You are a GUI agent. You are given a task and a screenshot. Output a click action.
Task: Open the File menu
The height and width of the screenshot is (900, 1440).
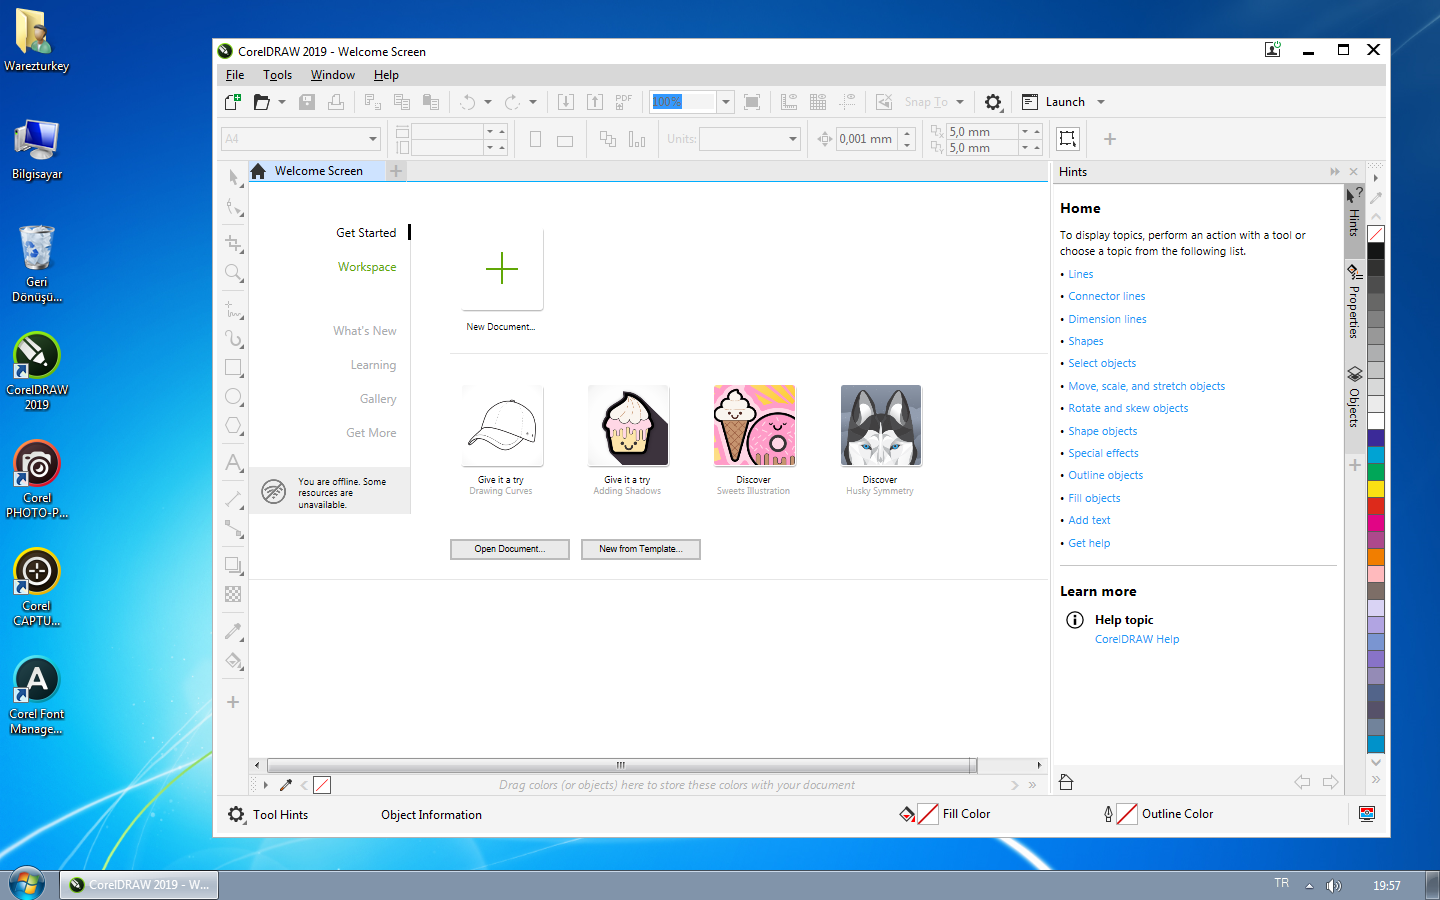click(235, 75)
